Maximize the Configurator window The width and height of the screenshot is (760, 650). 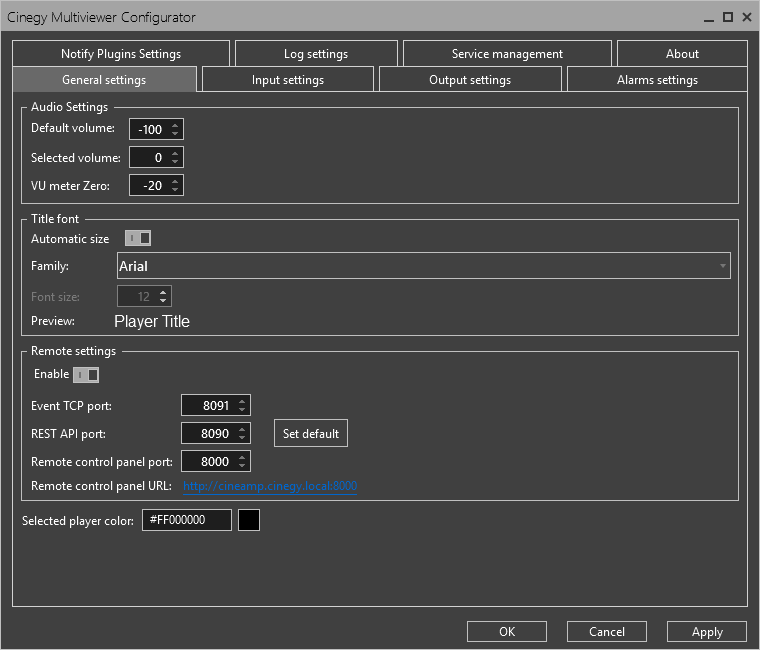point(728,17)
